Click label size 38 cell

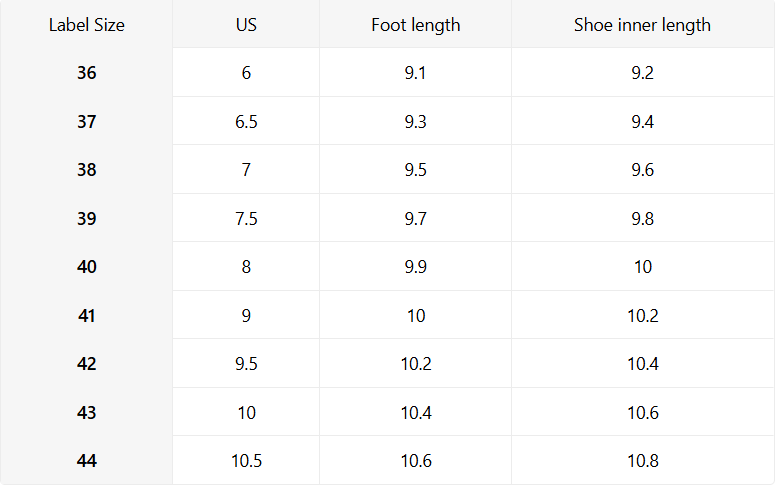(87, 170)
